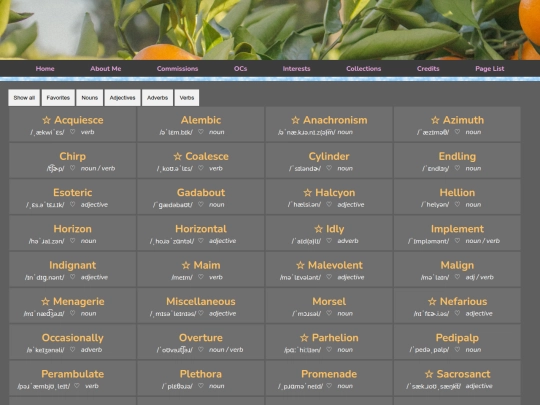This screenshot has height=405, width=540.
Task: Favorite Halcyon with its heart icon
Action: coord(329,204)
